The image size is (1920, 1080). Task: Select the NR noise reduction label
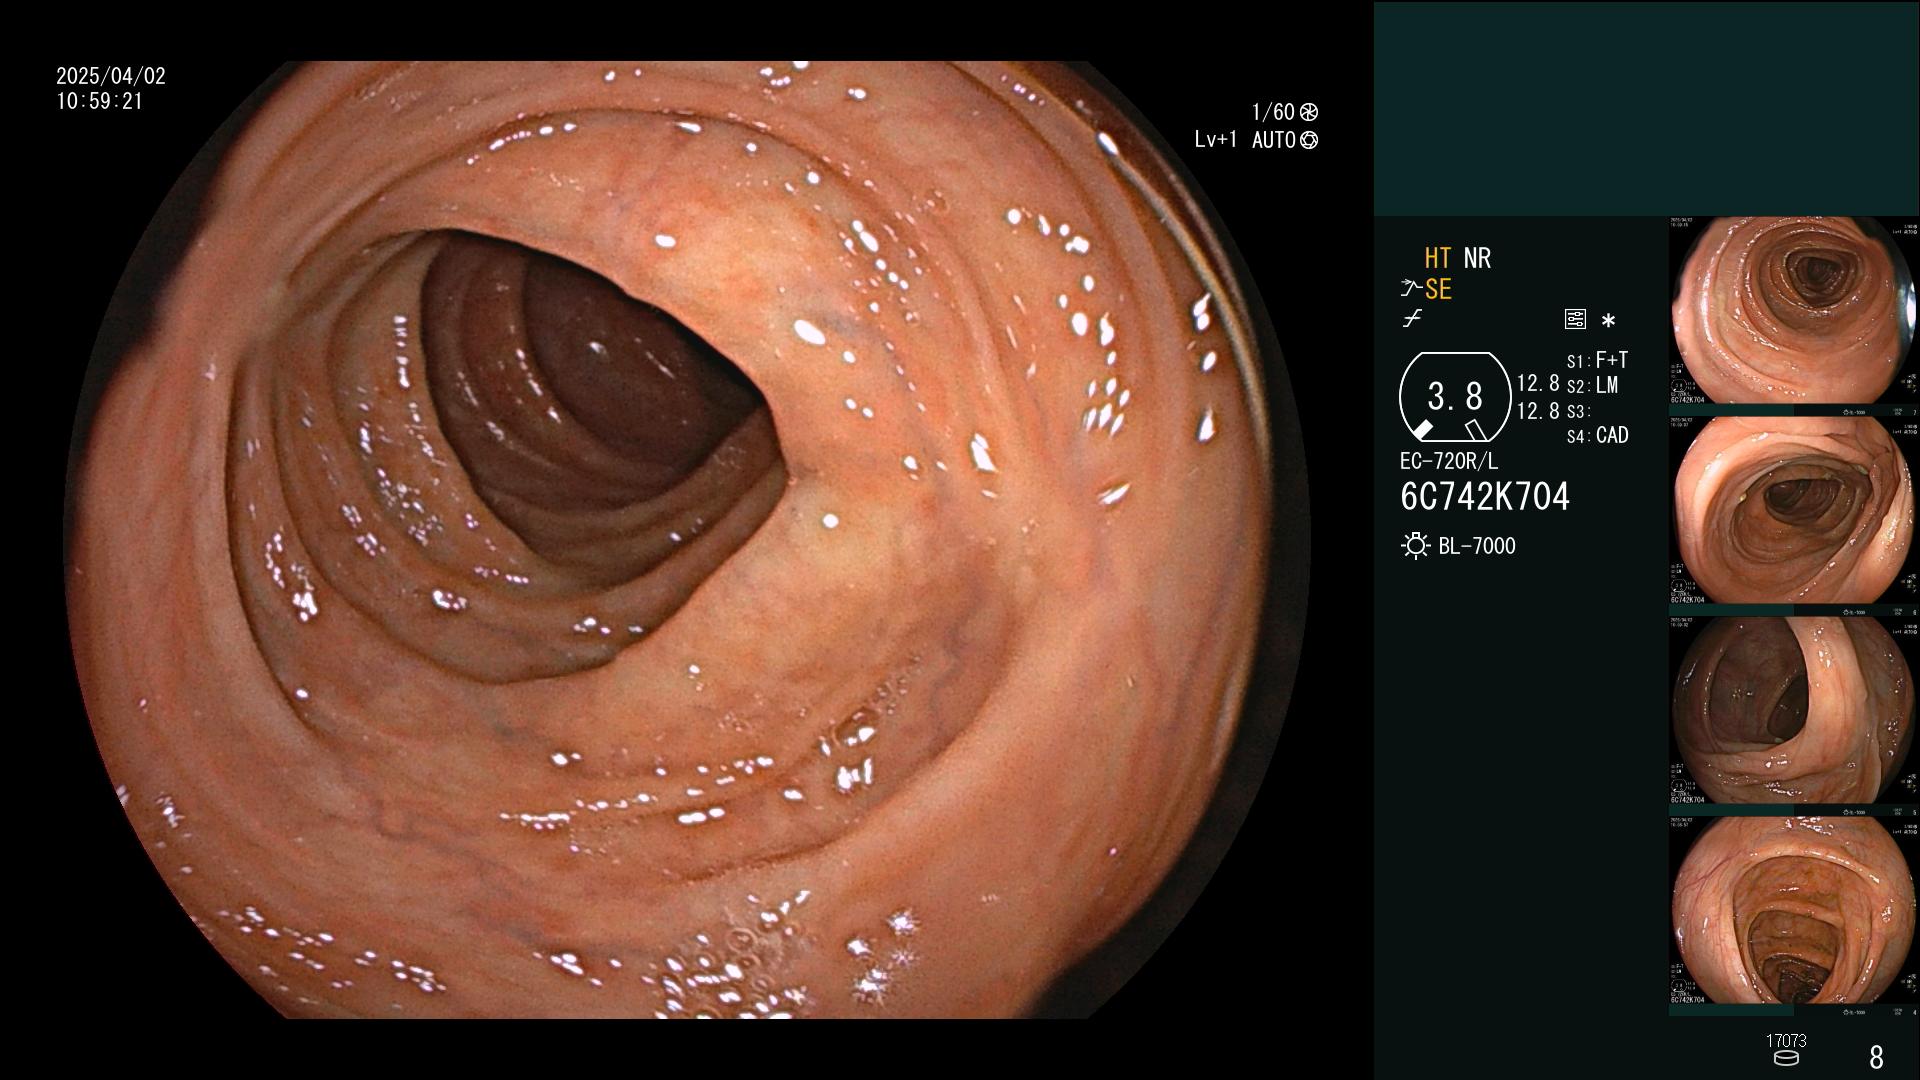[x=1477, y=258]
